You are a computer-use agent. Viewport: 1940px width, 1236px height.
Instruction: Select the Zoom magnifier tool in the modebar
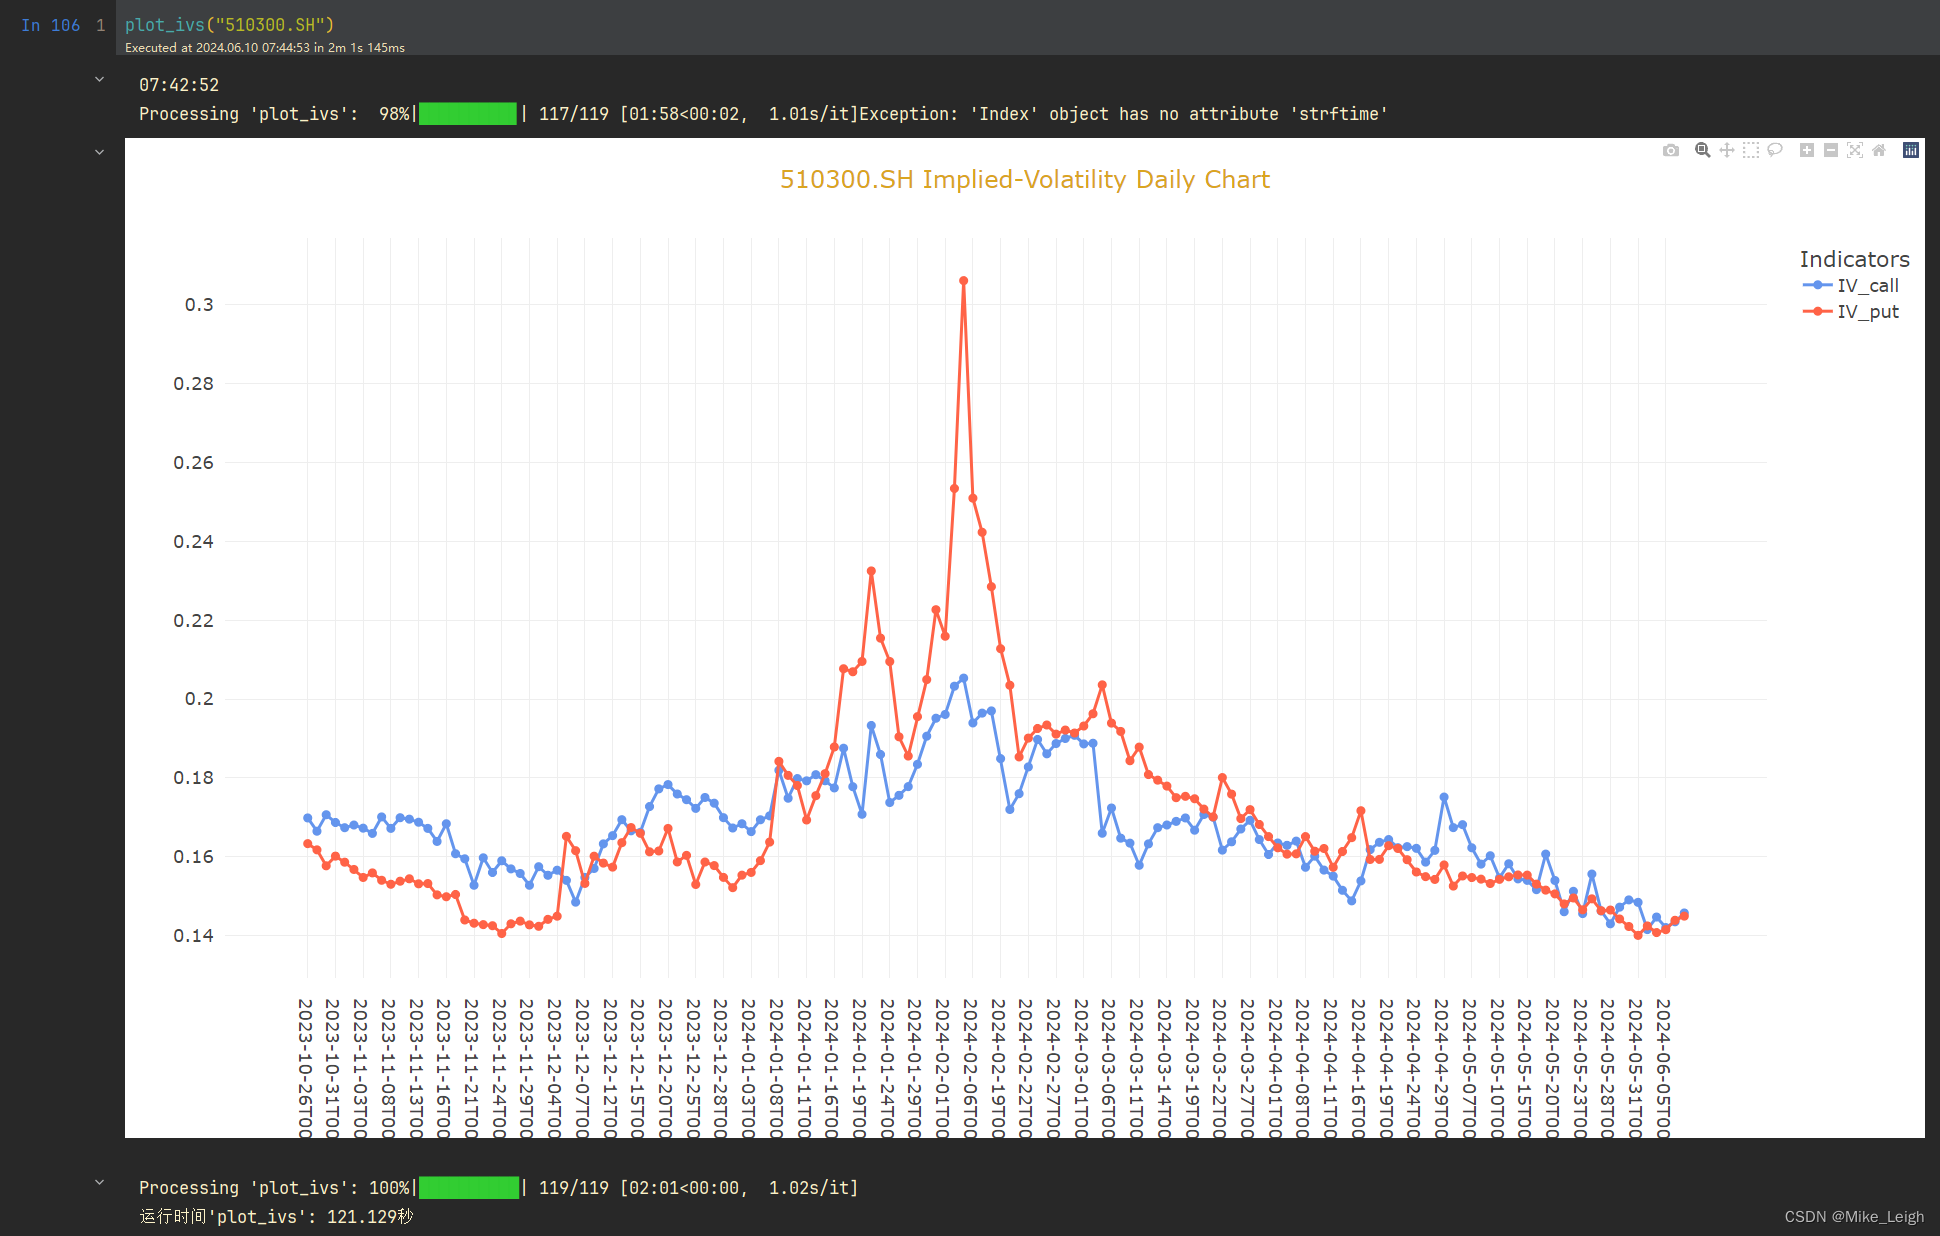pyautogui.click(x=1703, y=150)
